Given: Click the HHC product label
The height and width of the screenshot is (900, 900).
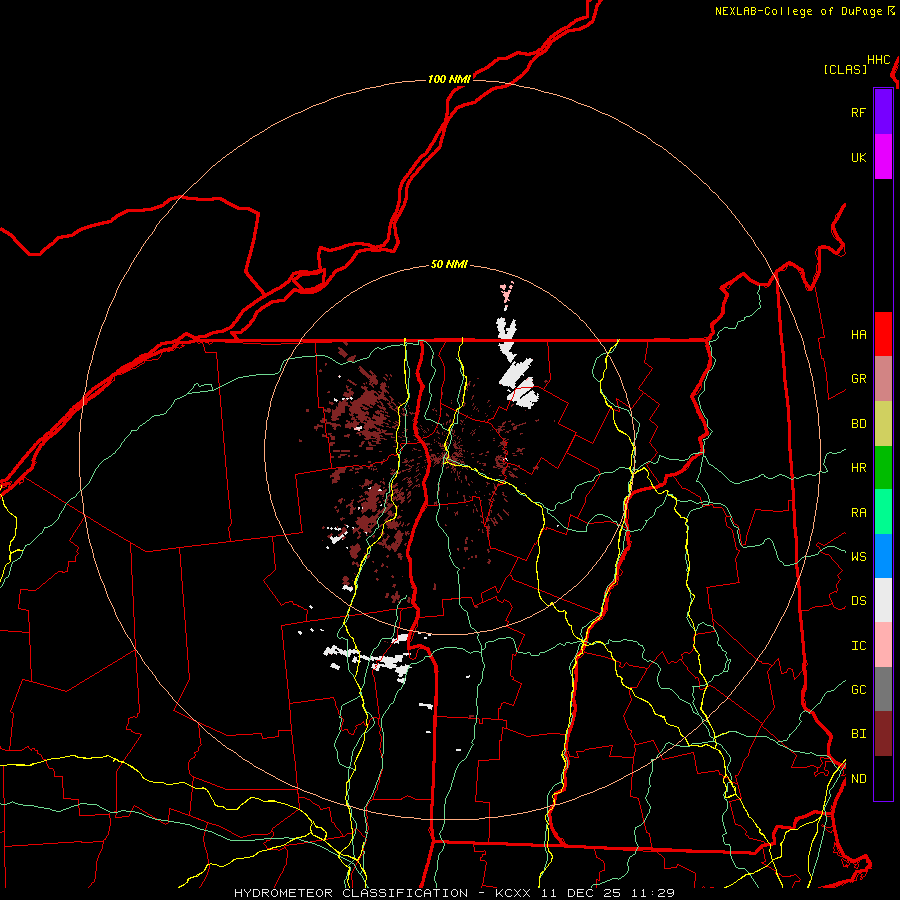Looking at the screenshot, I should [x=878, y=60].
